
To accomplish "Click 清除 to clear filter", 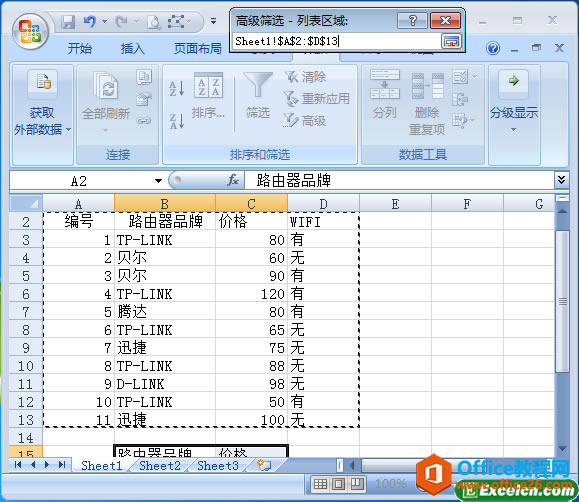I will coord(306,77).
